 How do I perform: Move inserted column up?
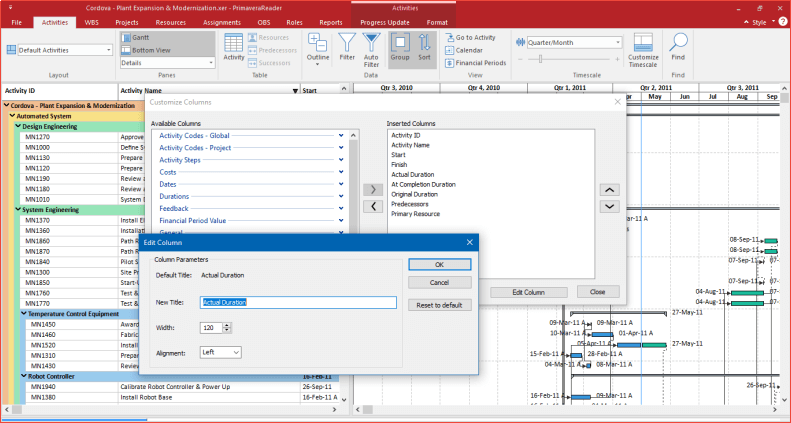[x=609, y=190]
